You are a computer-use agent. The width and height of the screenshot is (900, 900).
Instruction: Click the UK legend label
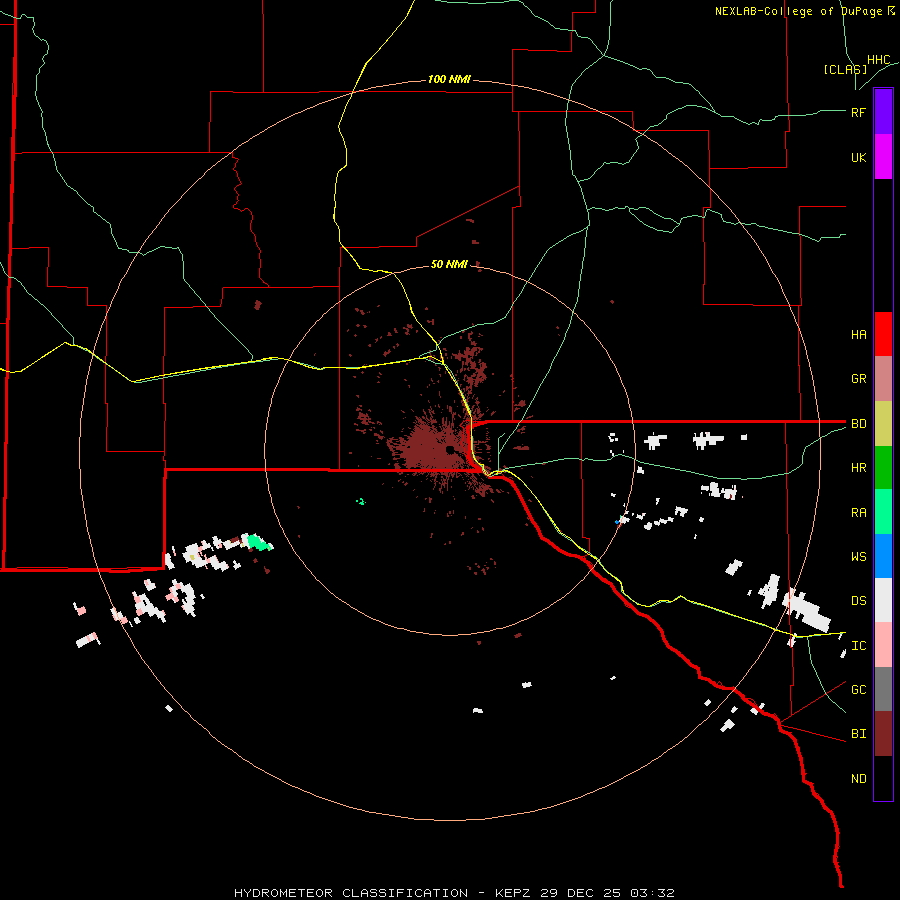(858, 157)
